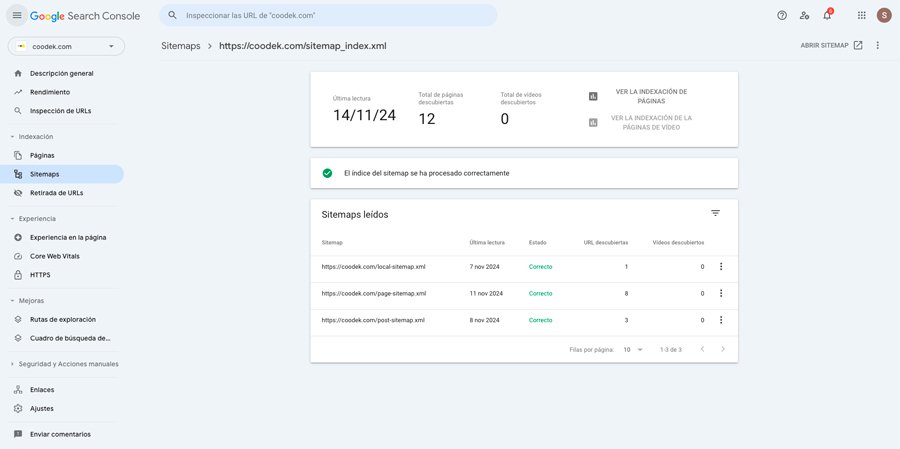Open Descripción general
This screenshot has height=449, width=900.
[62, 73]
